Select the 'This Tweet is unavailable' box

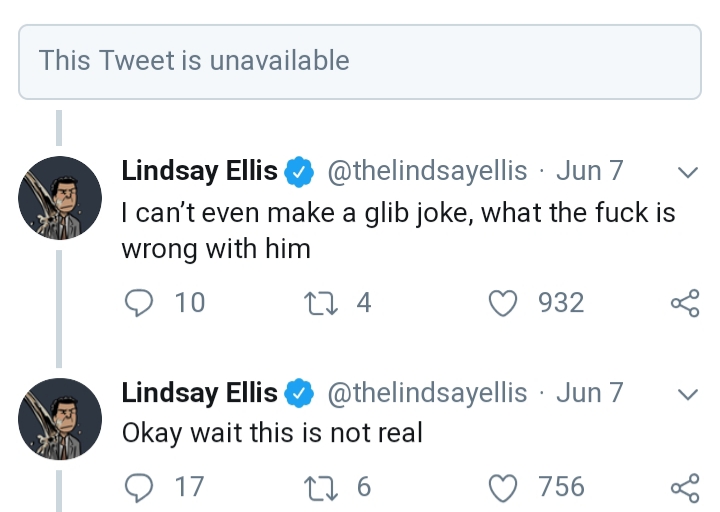point(360,62)
